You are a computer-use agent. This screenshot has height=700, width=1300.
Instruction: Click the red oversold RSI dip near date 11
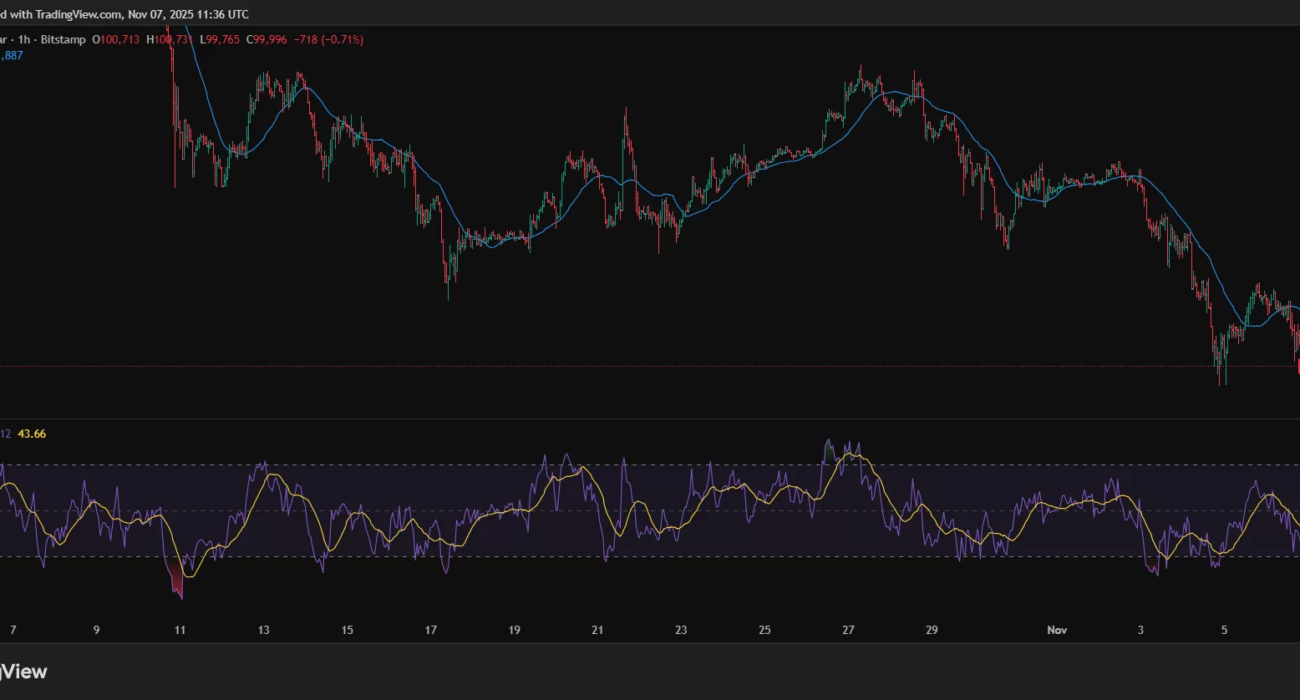(178, 583)
